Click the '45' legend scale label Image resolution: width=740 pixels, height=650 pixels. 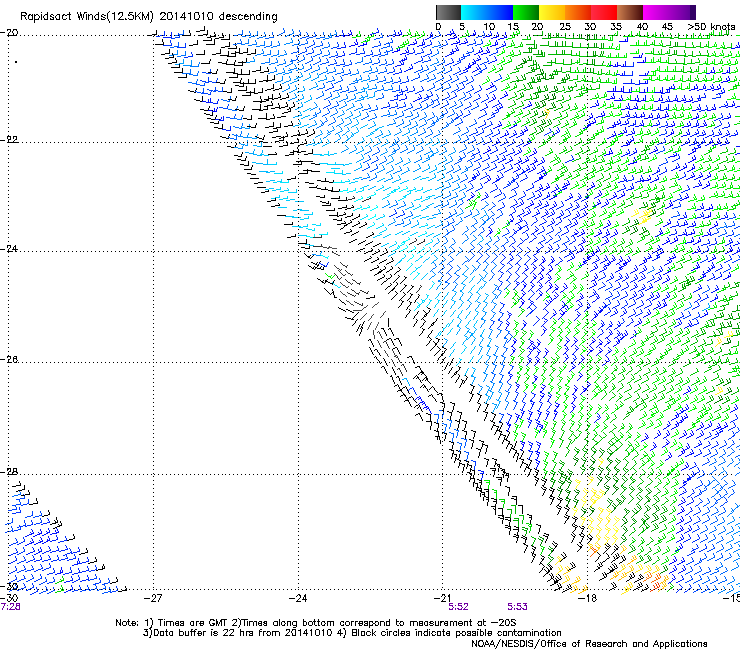666,27
